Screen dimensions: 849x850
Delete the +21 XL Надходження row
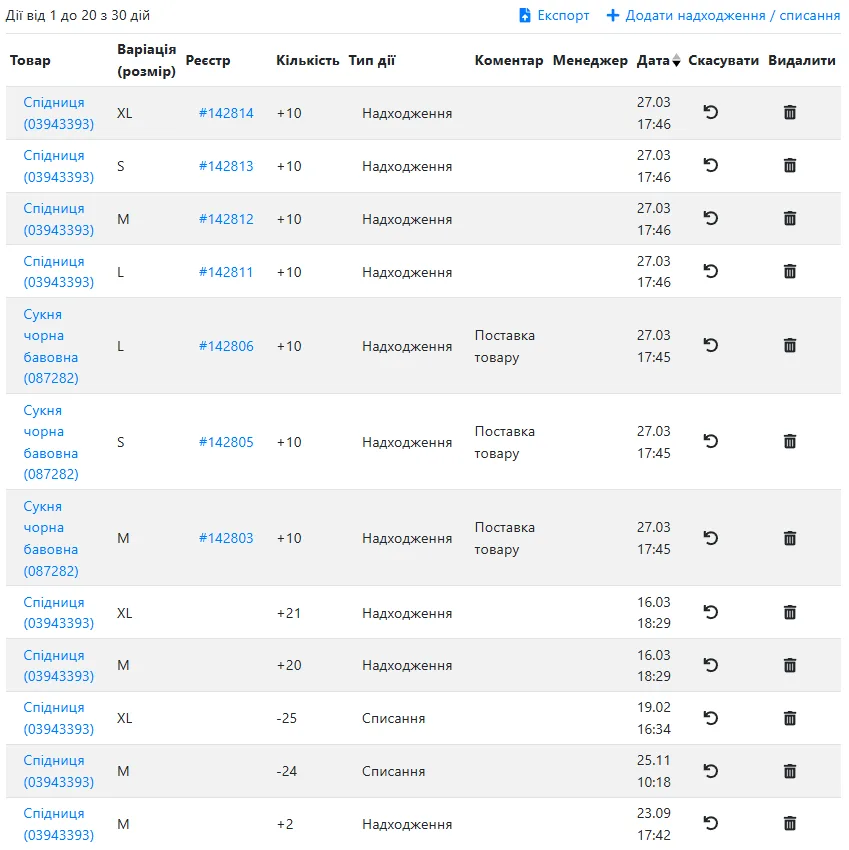click(x=790, y=613)
